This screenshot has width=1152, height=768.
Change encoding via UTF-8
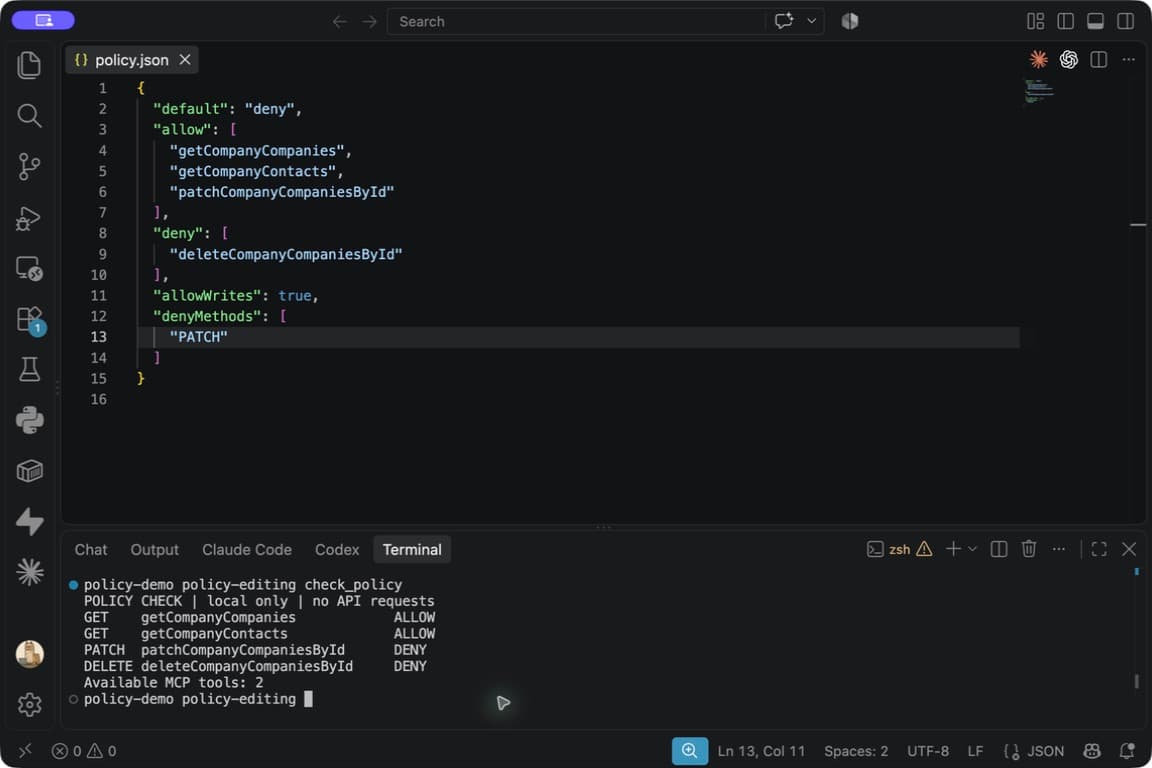pos(928,750)
